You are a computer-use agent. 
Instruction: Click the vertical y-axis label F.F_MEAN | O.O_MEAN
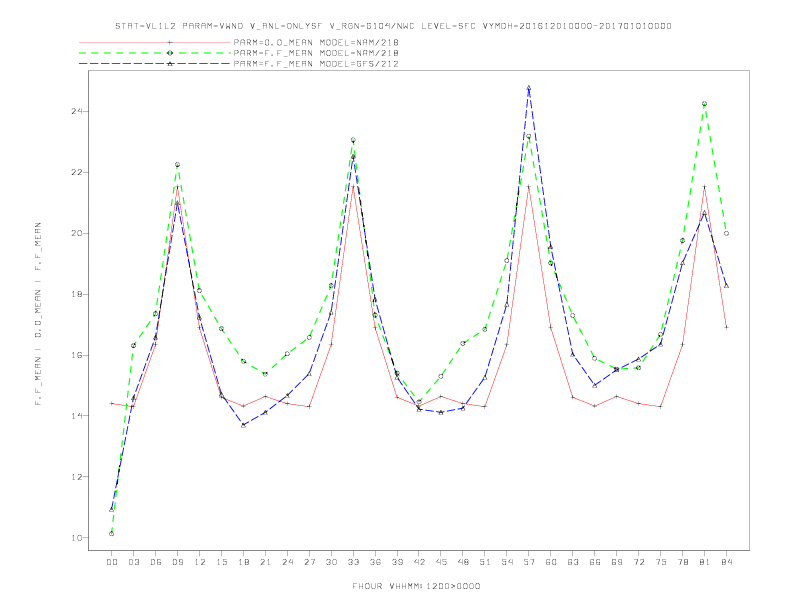click(38, 314)
